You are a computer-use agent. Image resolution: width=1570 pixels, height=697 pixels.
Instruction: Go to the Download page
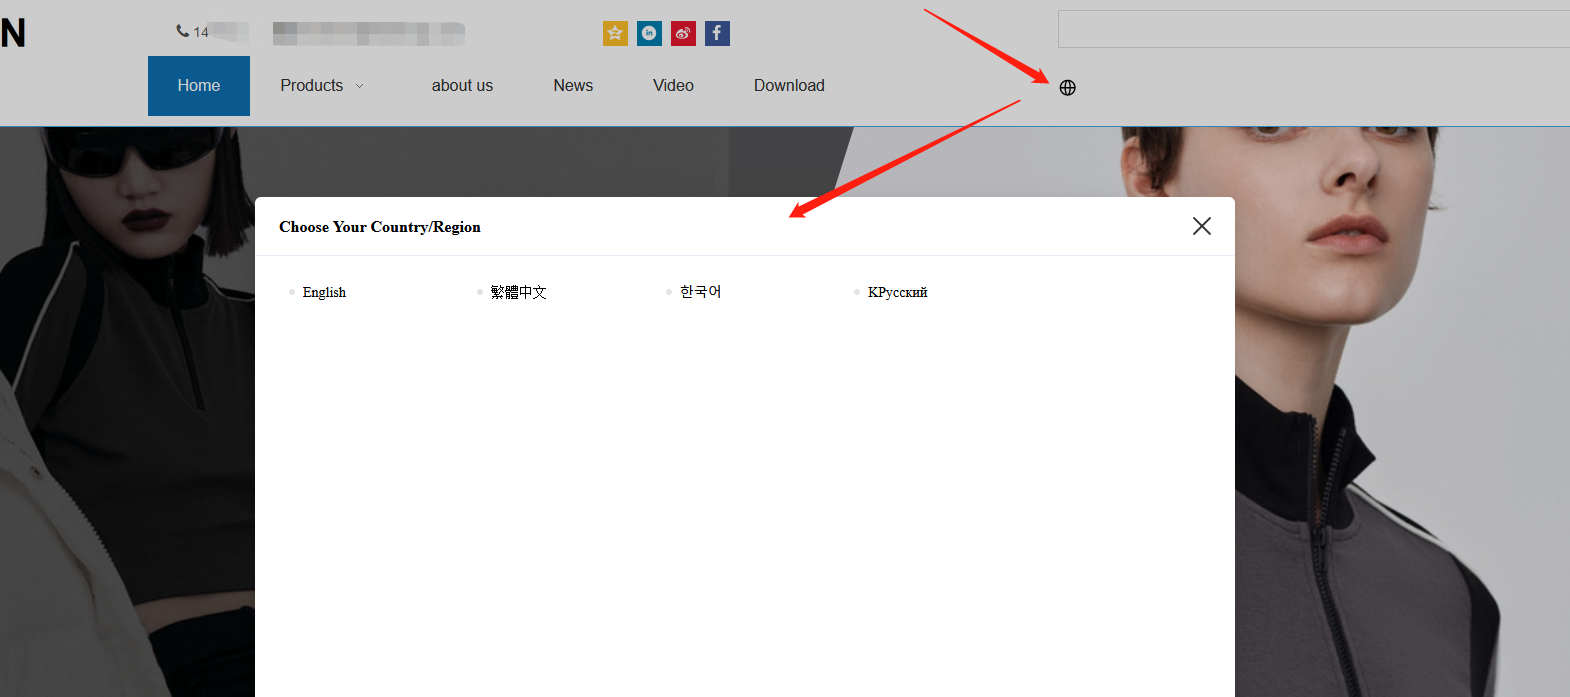(x=789, y=86)
